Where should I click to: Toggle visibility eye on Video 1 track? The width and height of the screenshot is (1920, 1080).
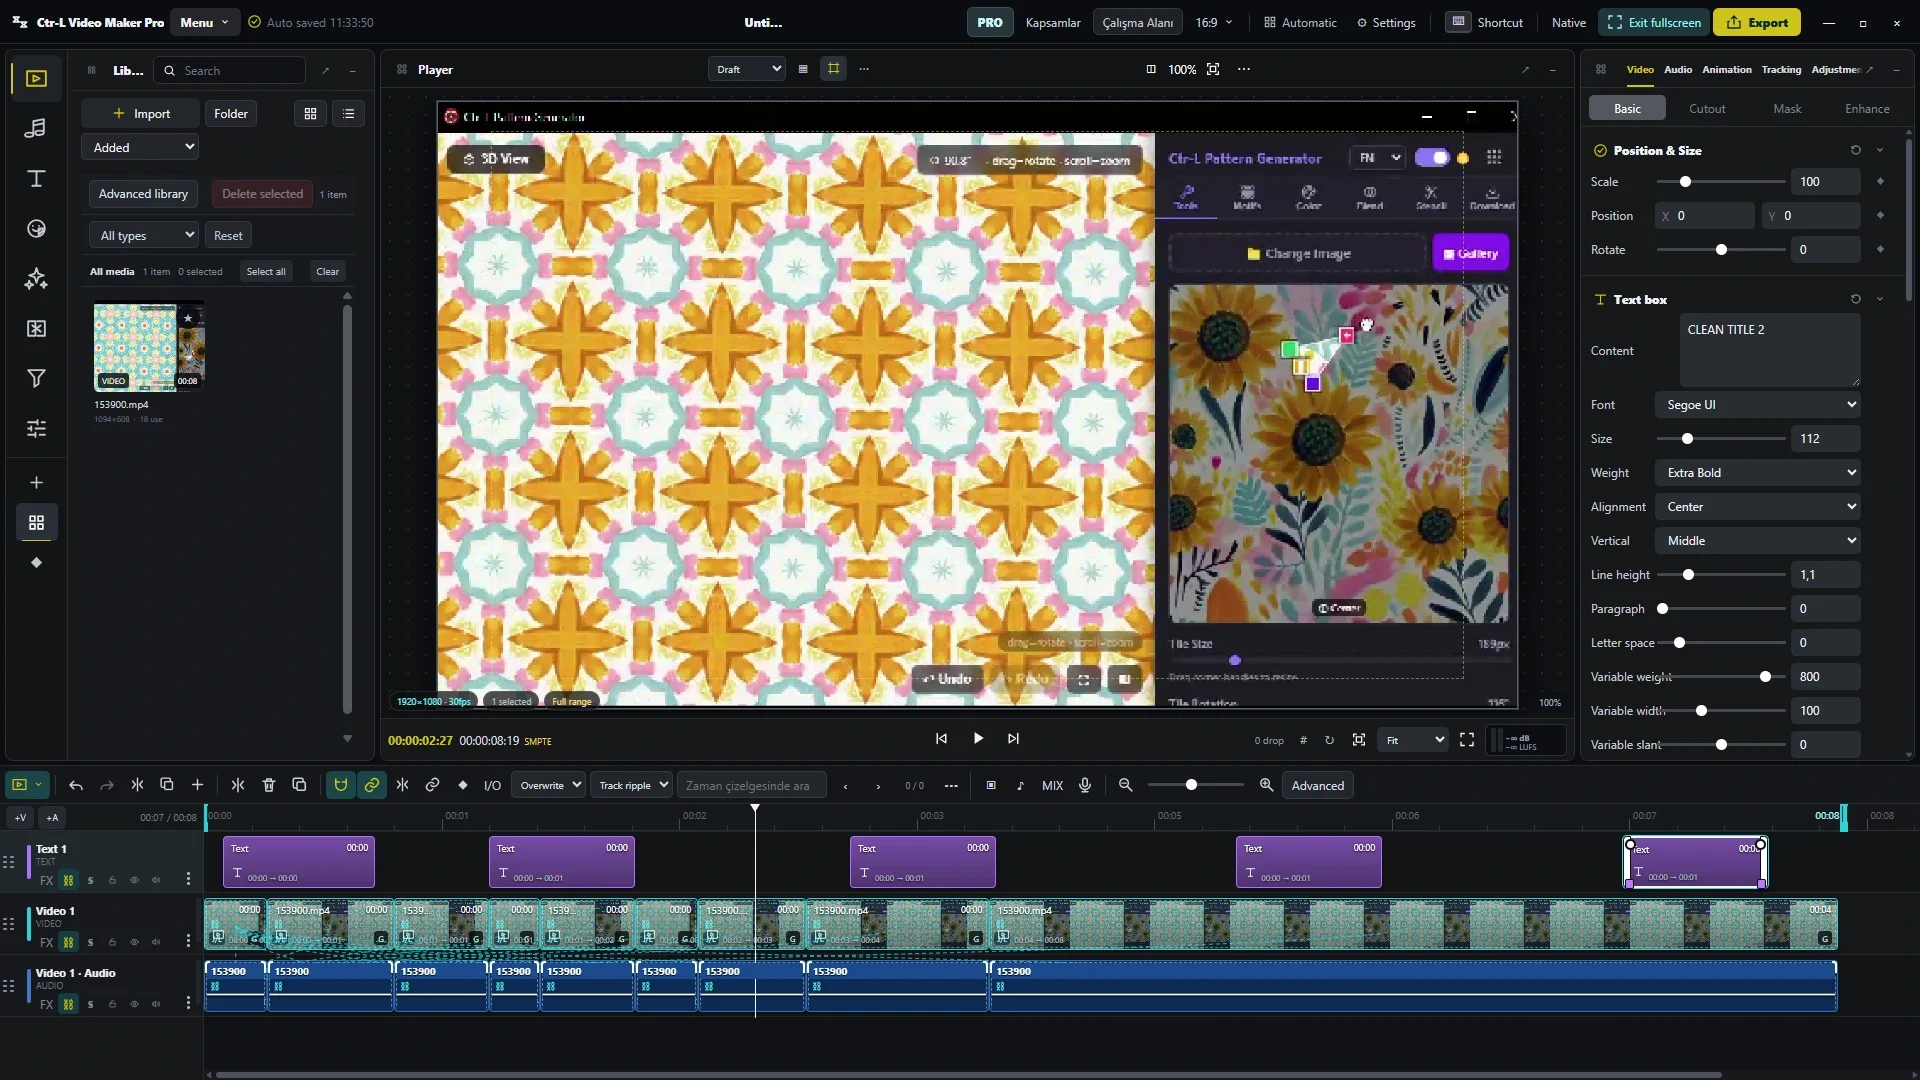[134, 943]
